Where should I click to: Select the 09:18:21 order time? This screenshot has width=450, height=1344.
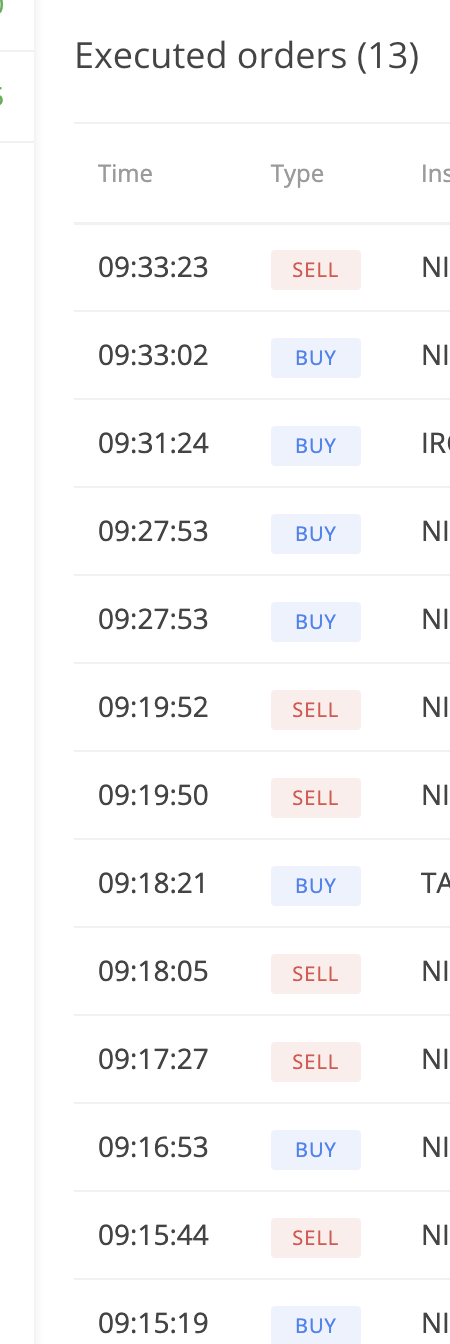[x=153, y=884]
